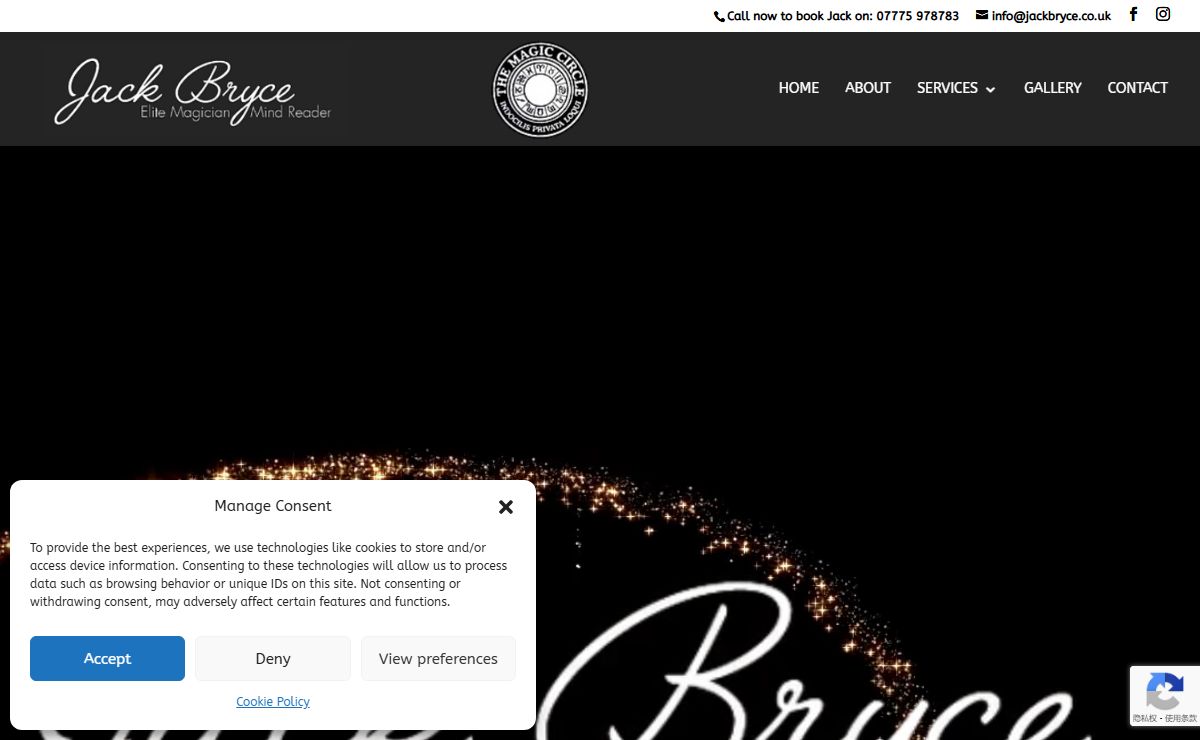Open the Facebook page icon
Screen dimensions: 1200x740
1133,14
